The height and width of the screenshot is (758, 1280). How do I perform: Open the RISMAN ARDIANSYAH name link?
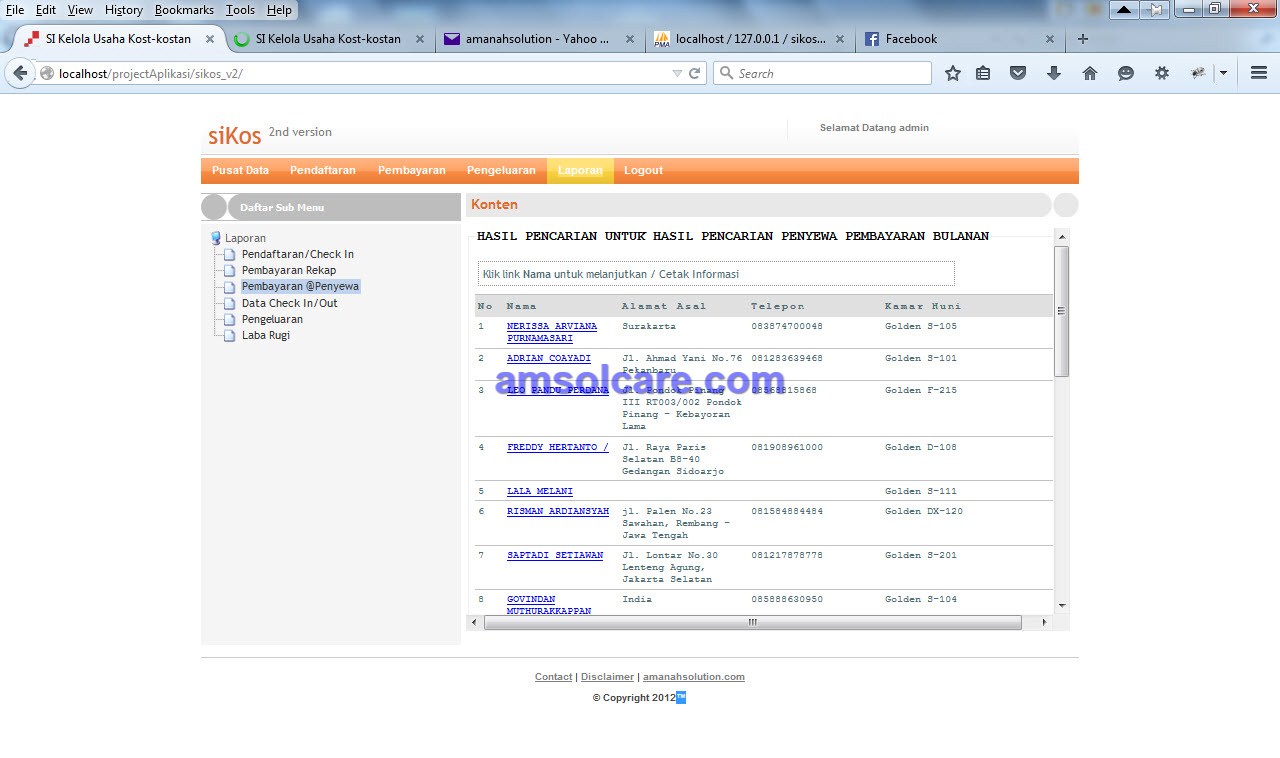tap(558, 511)
